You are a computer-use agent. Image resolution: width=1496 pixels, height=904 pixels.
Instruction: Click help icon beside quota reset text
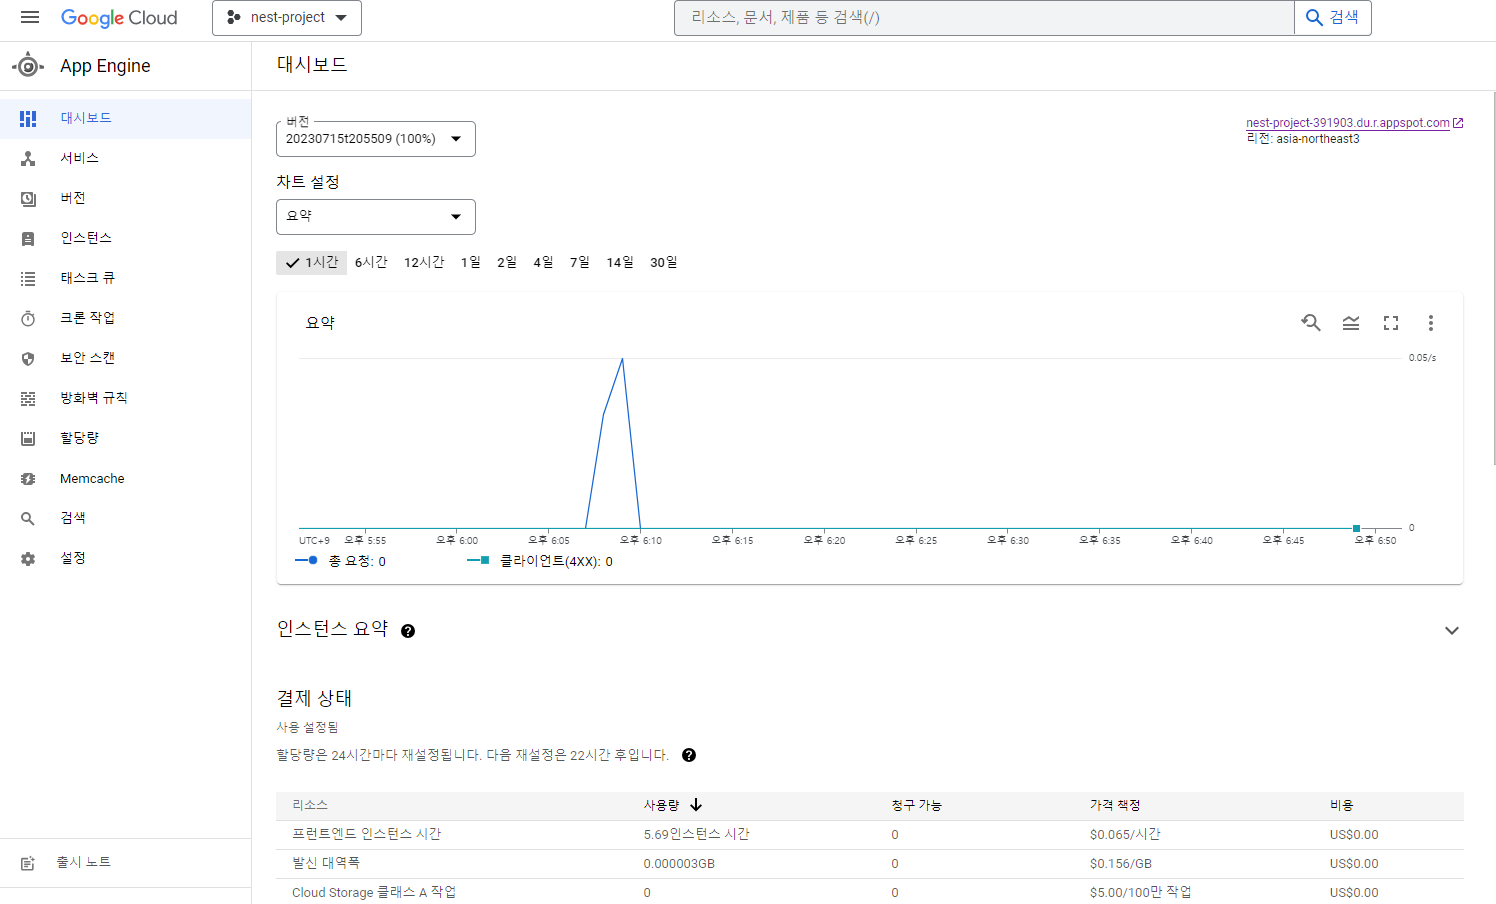[x=689, y=755]
